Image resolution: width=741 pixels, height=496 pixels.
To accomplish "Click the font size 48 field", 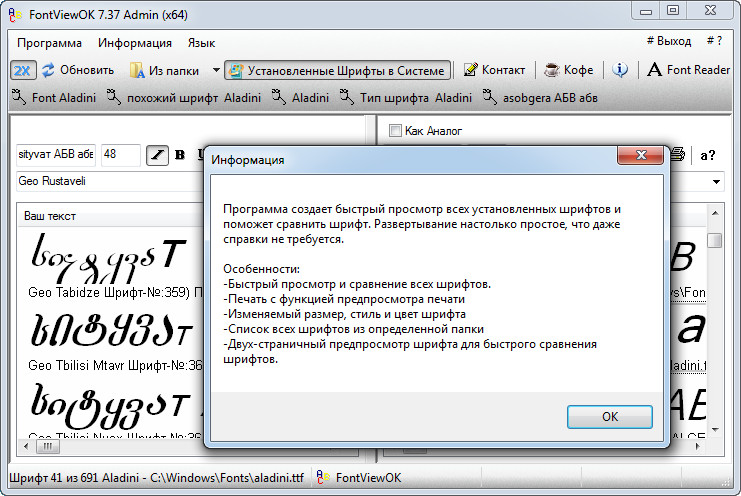I will [121, 154].
